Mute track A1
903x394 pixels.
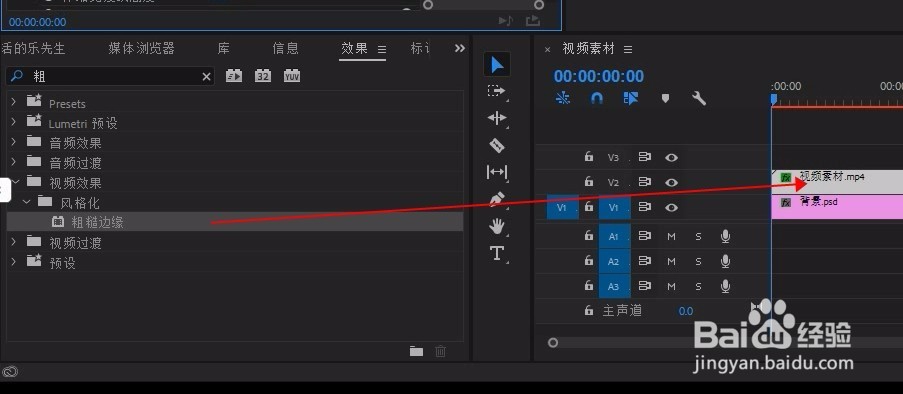[x=671, y=236]
